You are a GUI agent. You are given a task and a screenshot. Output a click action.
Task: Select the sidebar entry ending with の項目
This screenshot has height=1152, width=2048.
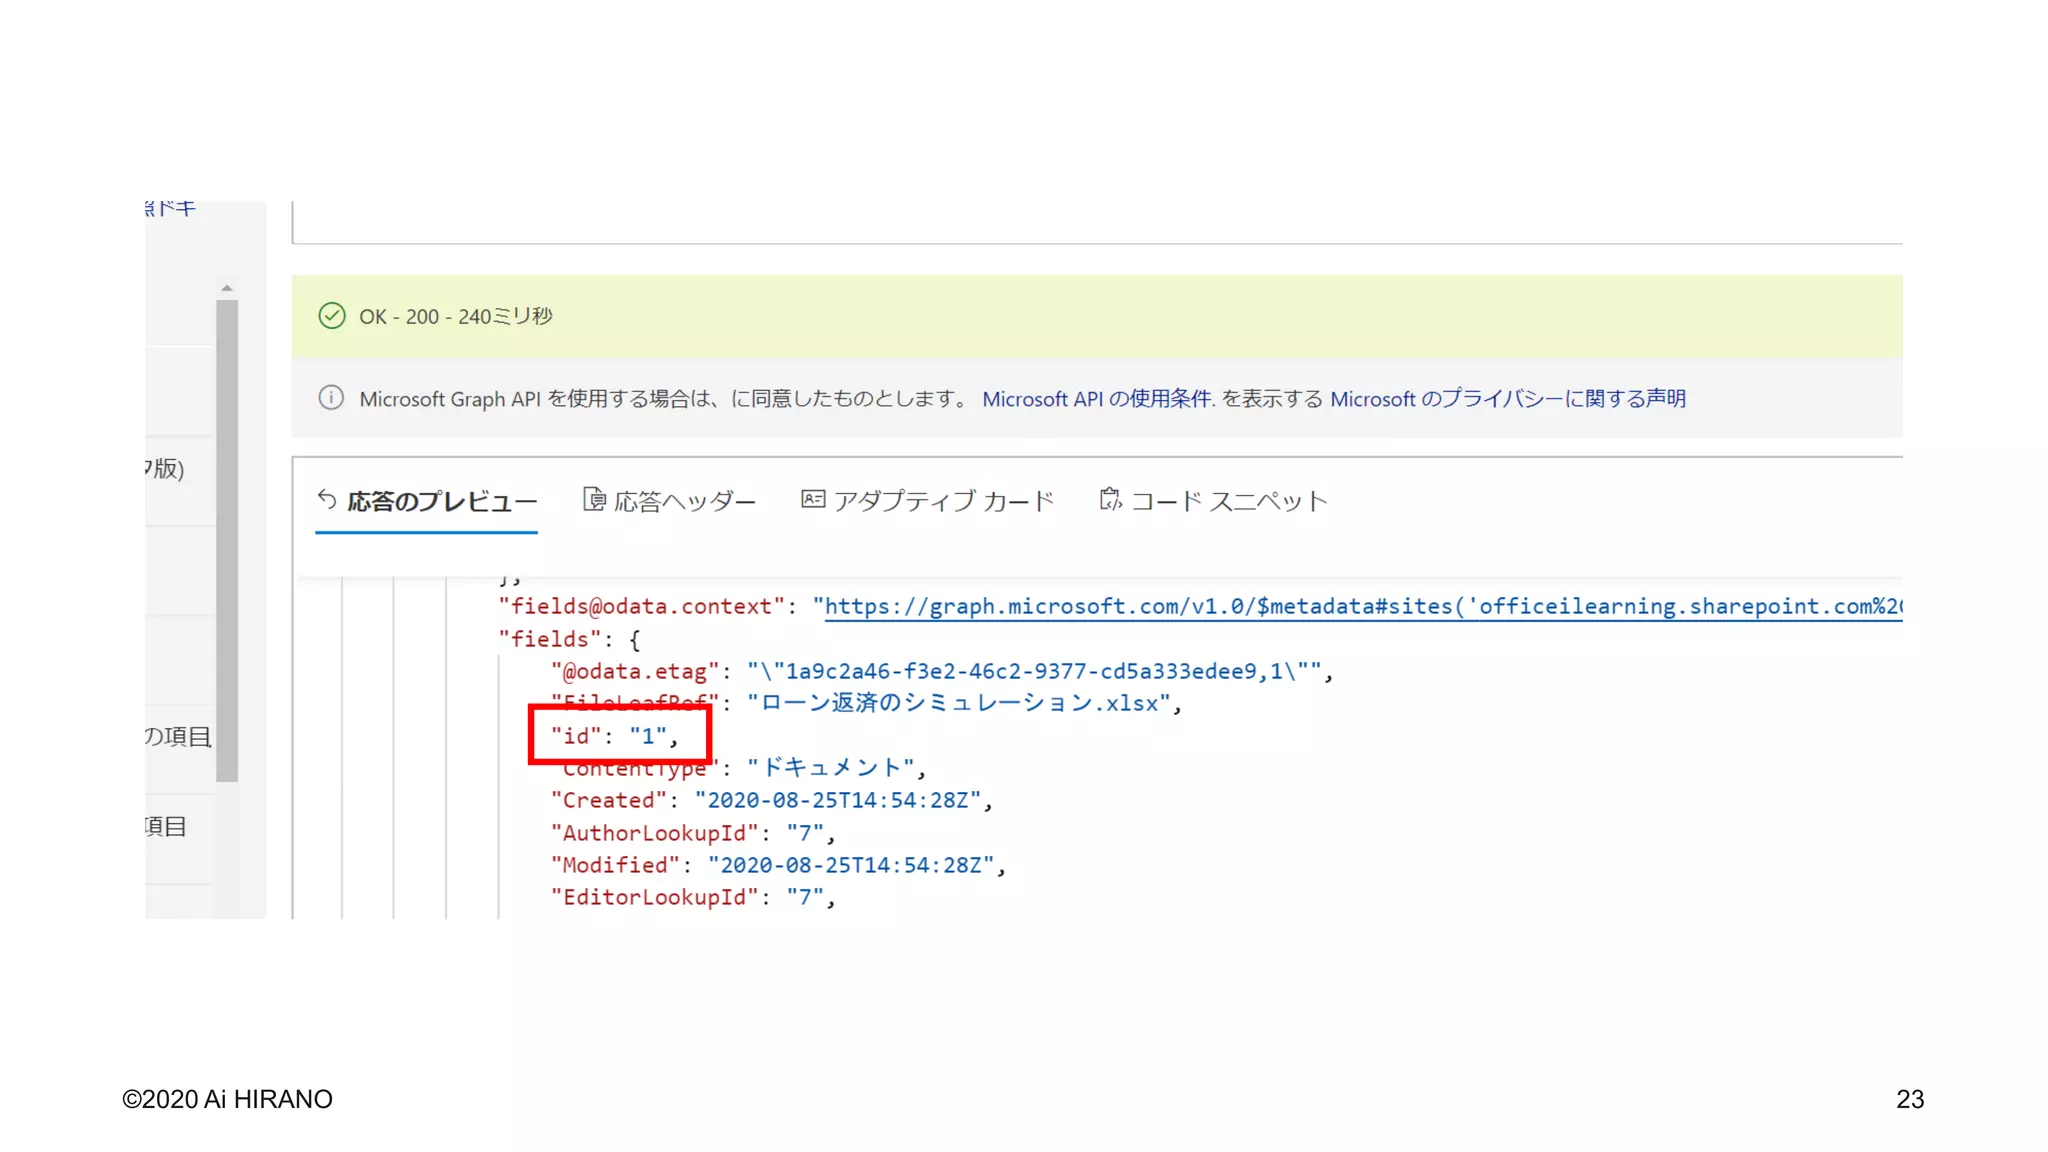[x=178, y=737]
